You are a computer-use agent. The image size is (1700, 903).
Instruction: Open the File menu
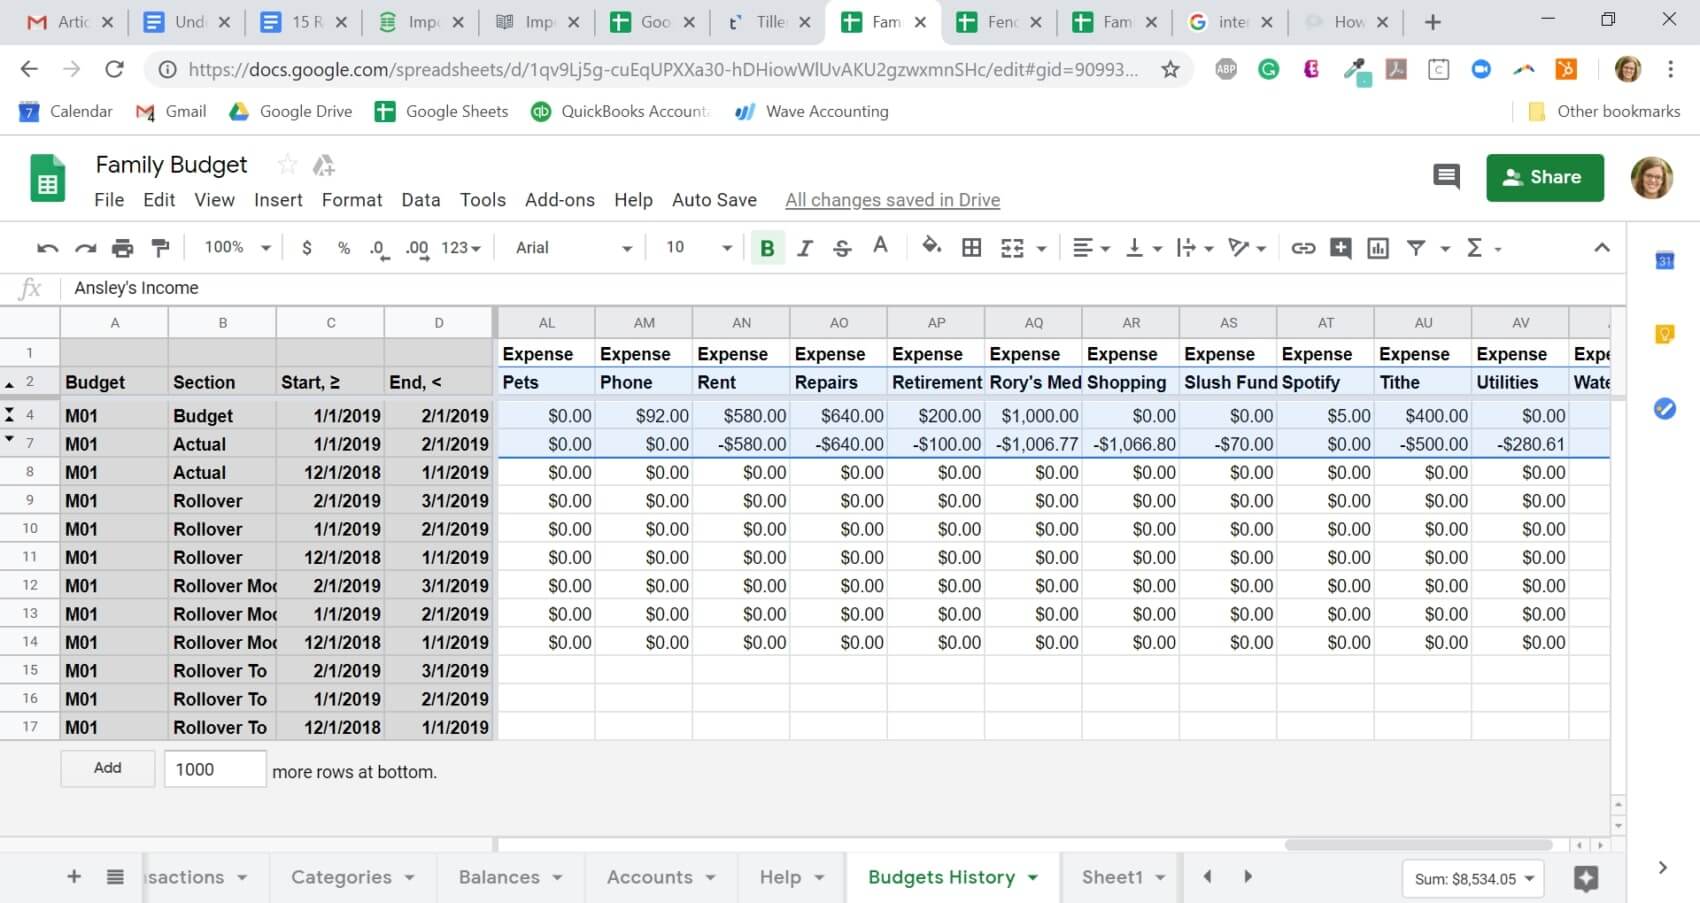click(109, 200)
